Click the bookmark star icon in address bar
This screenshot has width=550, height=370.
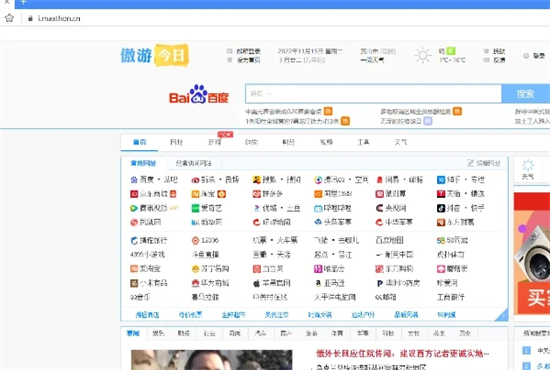coord(9,18)
